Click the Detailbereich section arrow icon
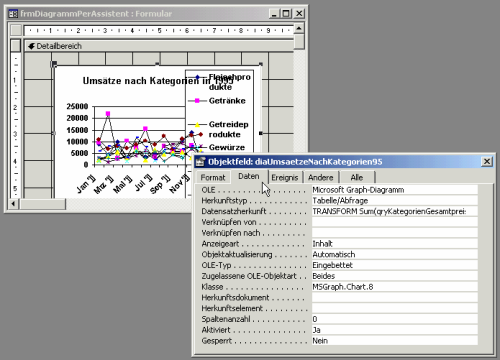This screenshot has width=500, height=360. (31, 46)
